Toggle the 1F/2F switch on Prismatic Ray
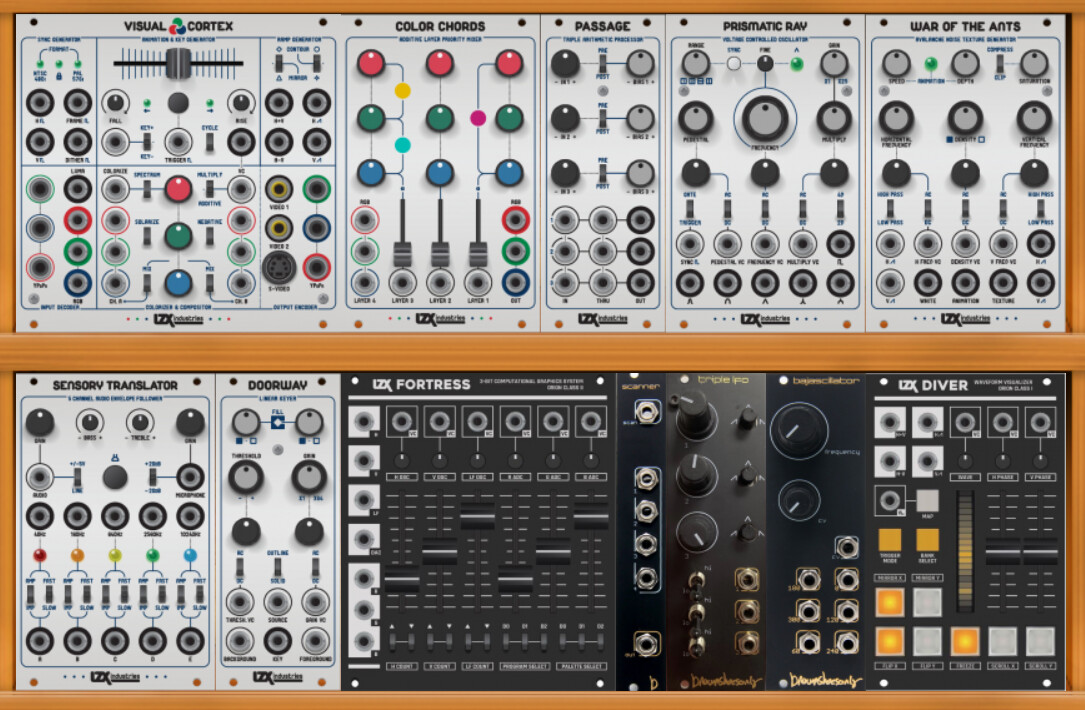Screen dimensions: 1085x710 click(x=840, y=209)
